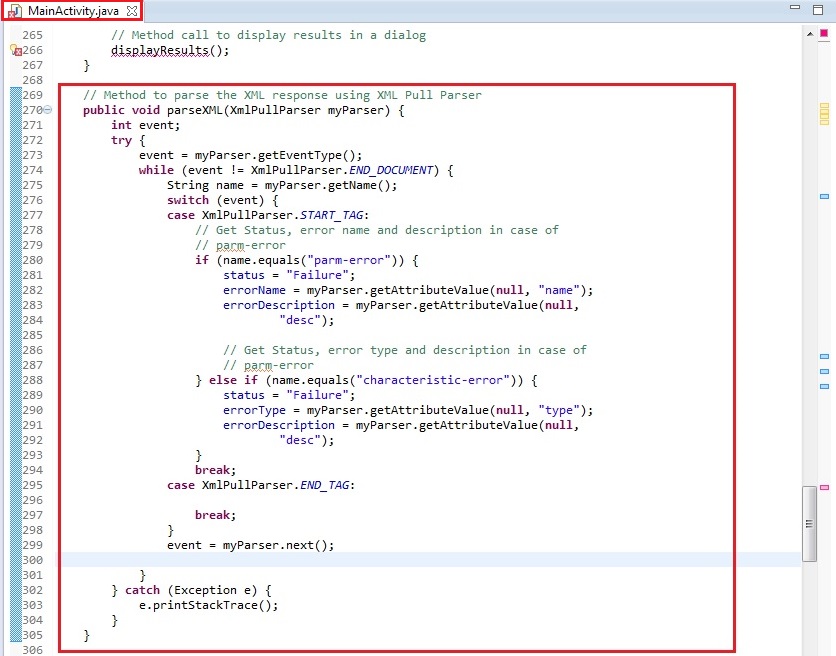The width and height of the screenshot is (836, 656).
Task: Minimize the editor pane
Action: click(794, 8)
